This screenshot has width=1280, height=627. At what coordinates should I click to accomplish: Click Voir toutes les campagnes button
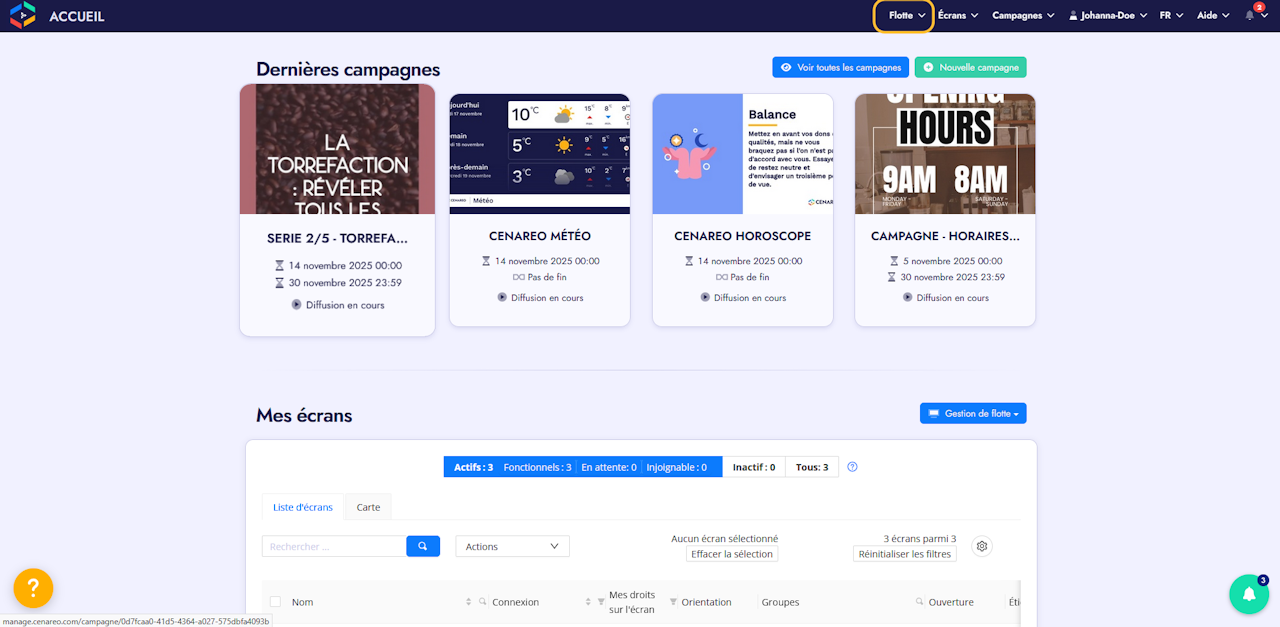click(841, 67)
